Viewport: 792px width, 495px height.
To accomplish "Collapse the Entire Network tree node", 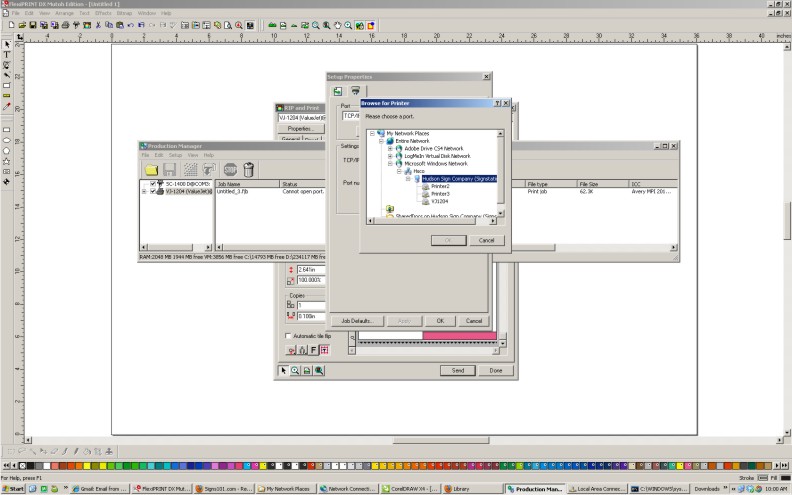I will (381, 141).
